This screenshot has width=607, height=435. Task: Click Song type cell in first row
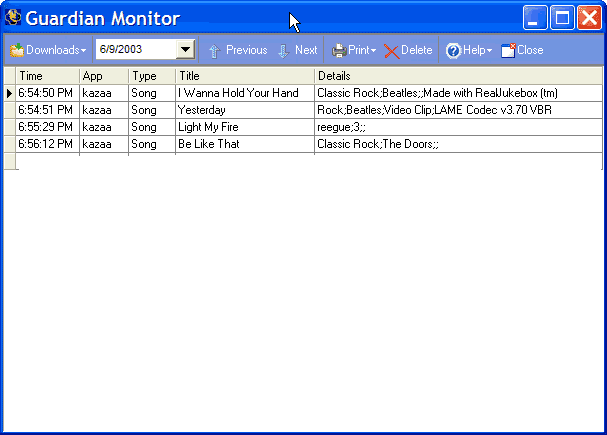click(152, 93)
